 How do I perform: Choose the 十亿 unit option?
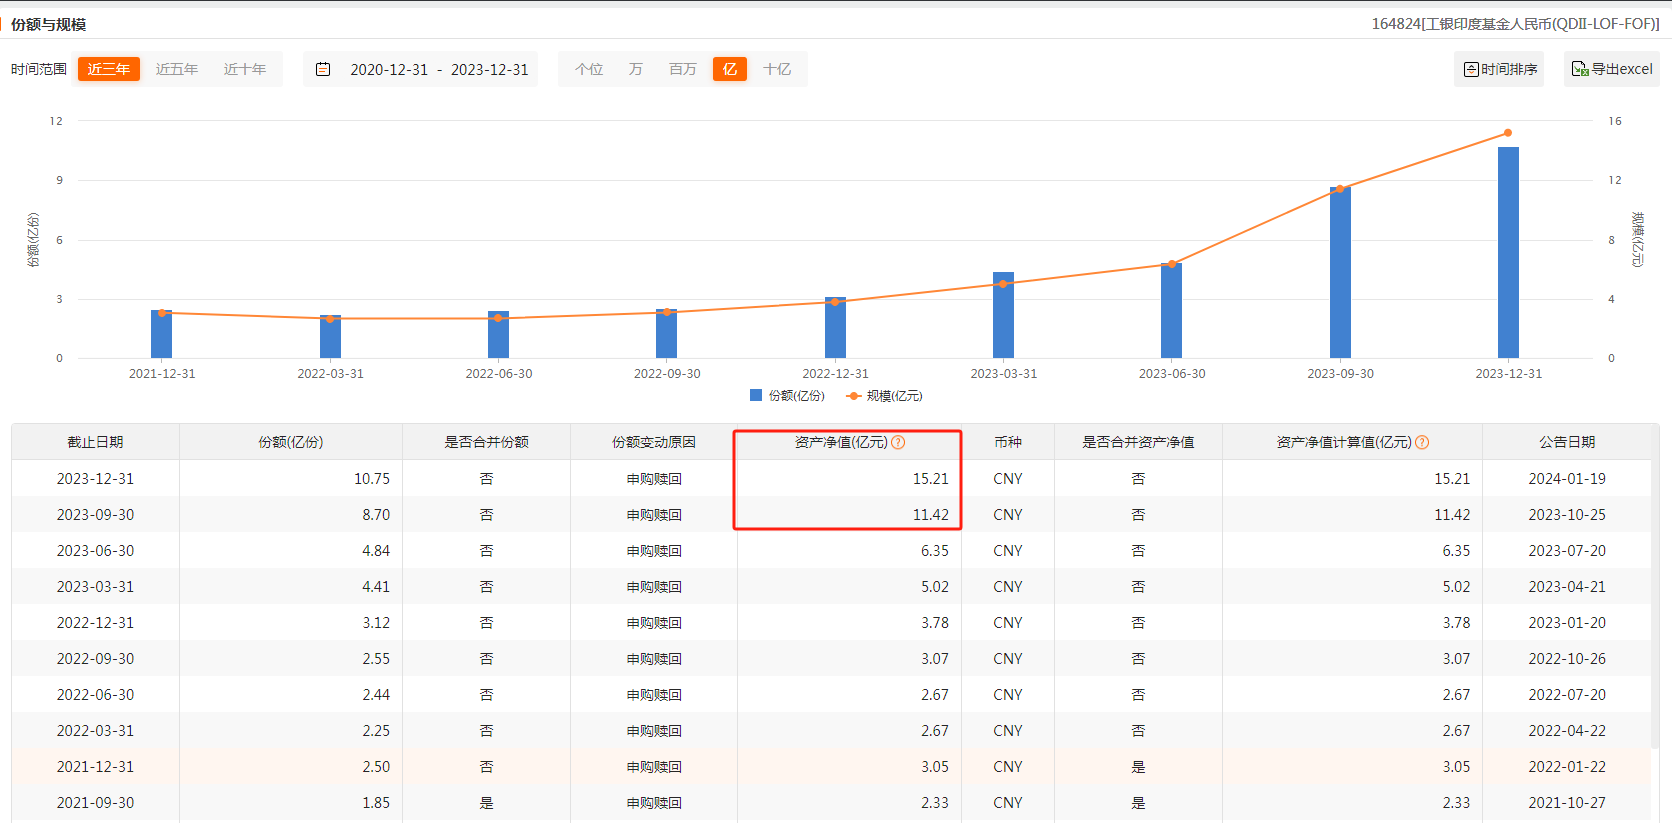tap(777, 69)
